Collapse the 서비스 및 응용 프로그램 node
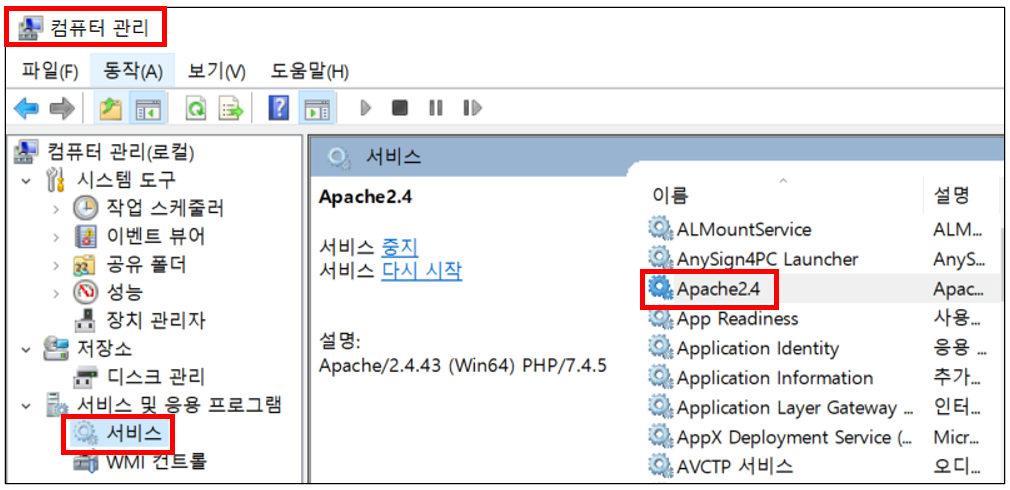The height and width of the screenshot is (490, 1010). click(26, 406)
